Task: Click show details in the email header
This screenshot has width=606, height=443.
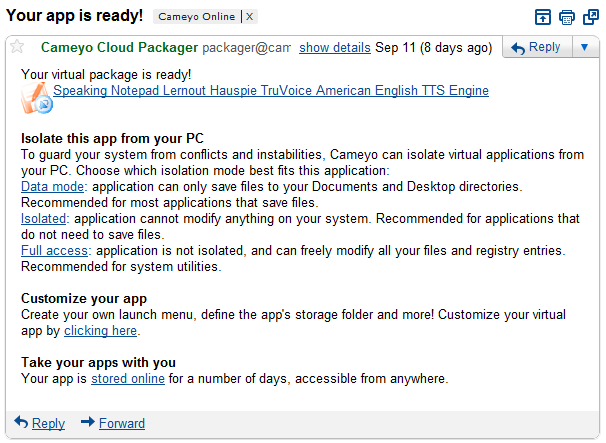Action: pyautogui.click(x=335, y=48)
